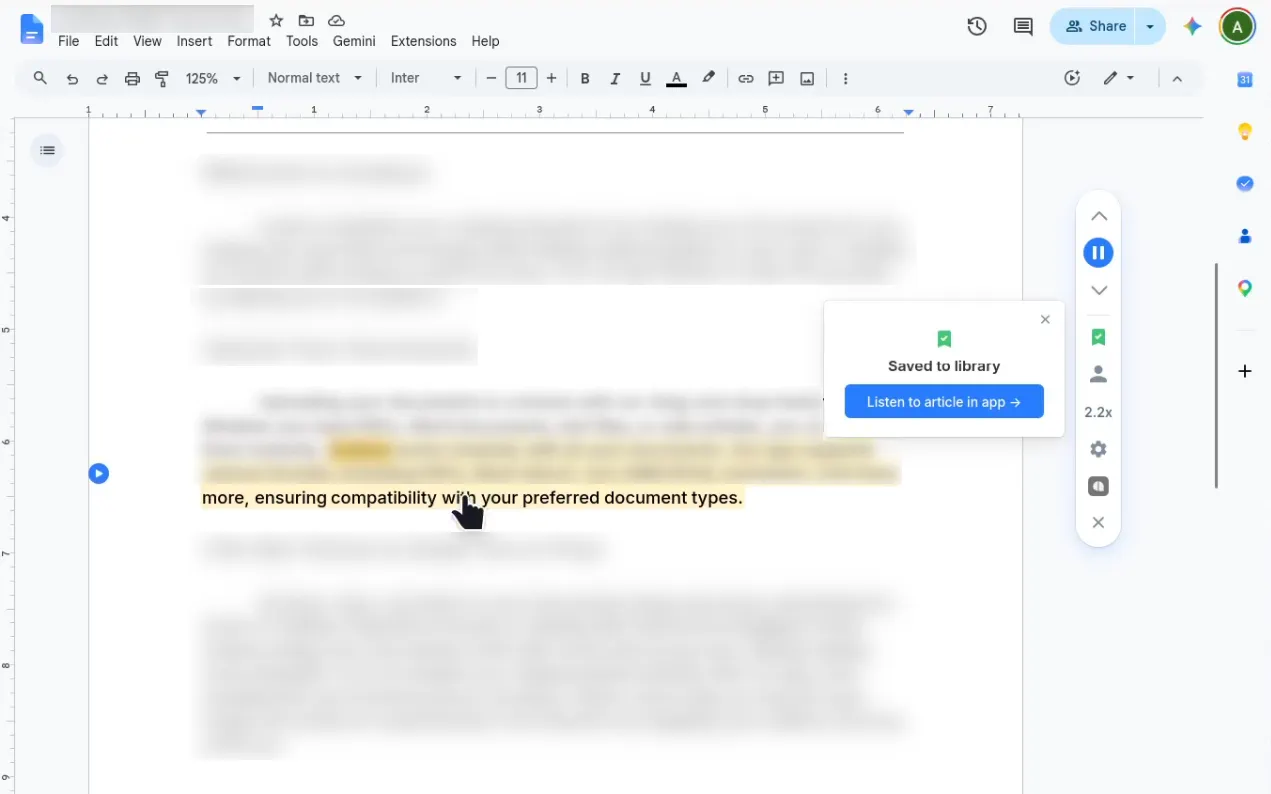
Task: Select the paint format tool
Action: [162, 78]
